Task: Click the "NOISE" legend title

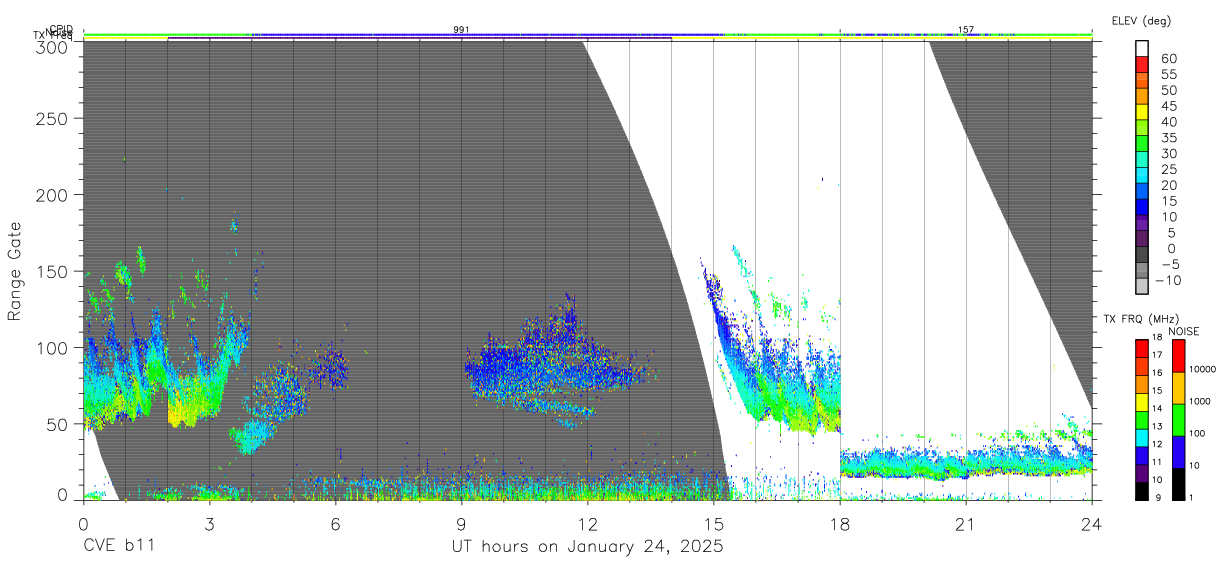Action: [1184, 331]
